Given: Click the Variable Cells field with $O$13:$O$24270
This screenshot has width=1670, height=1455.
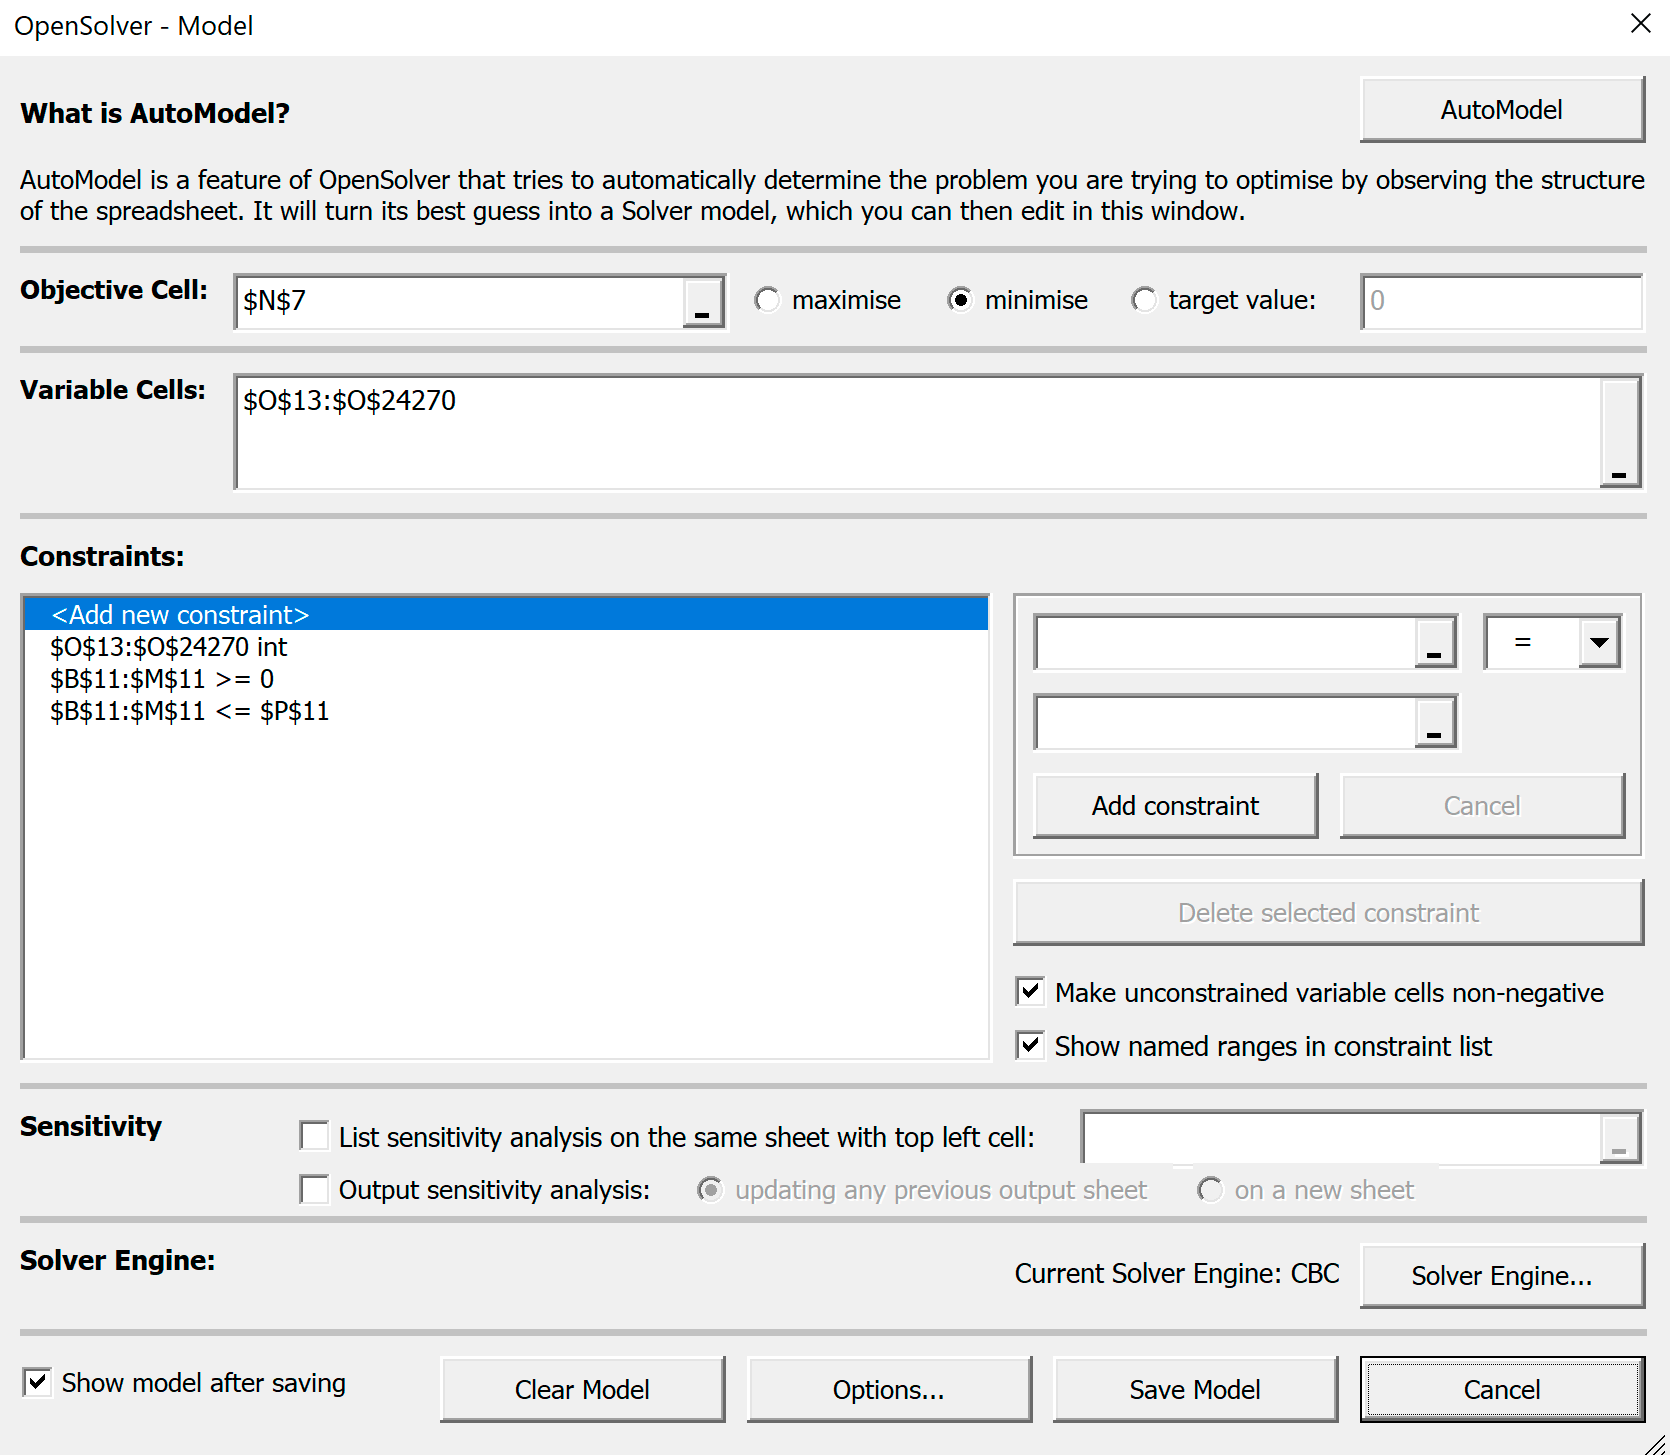Looking at the screenshot, I should (918, 432).
